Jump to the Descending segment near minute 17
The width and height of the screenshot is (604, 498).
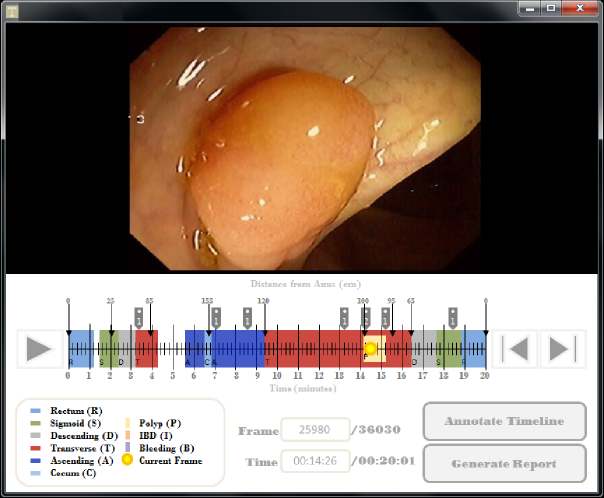click(424, 349)
